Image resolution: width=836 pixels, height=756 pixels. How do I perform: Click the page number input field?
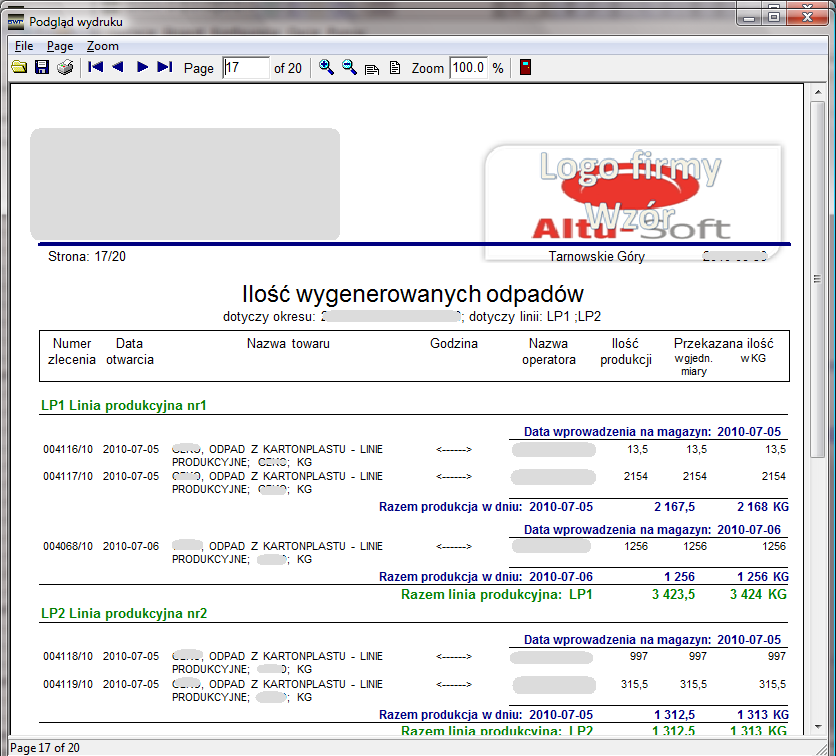pos(245,68)
